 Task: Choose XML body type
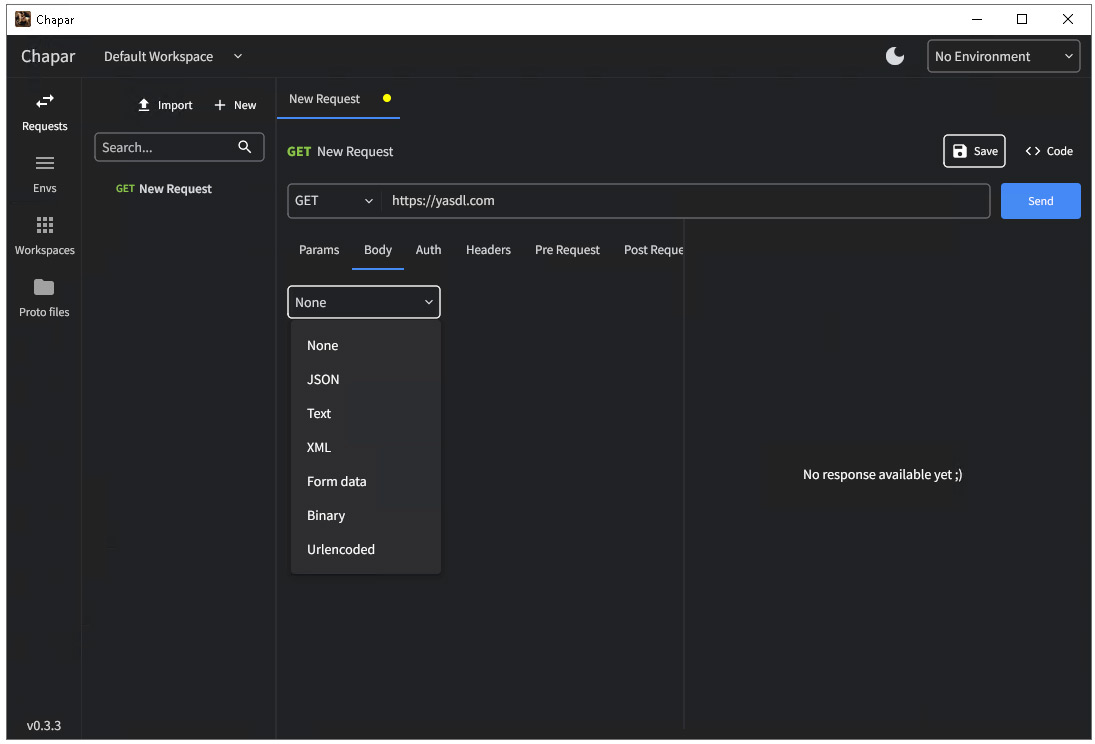click(x=365, y=448)
